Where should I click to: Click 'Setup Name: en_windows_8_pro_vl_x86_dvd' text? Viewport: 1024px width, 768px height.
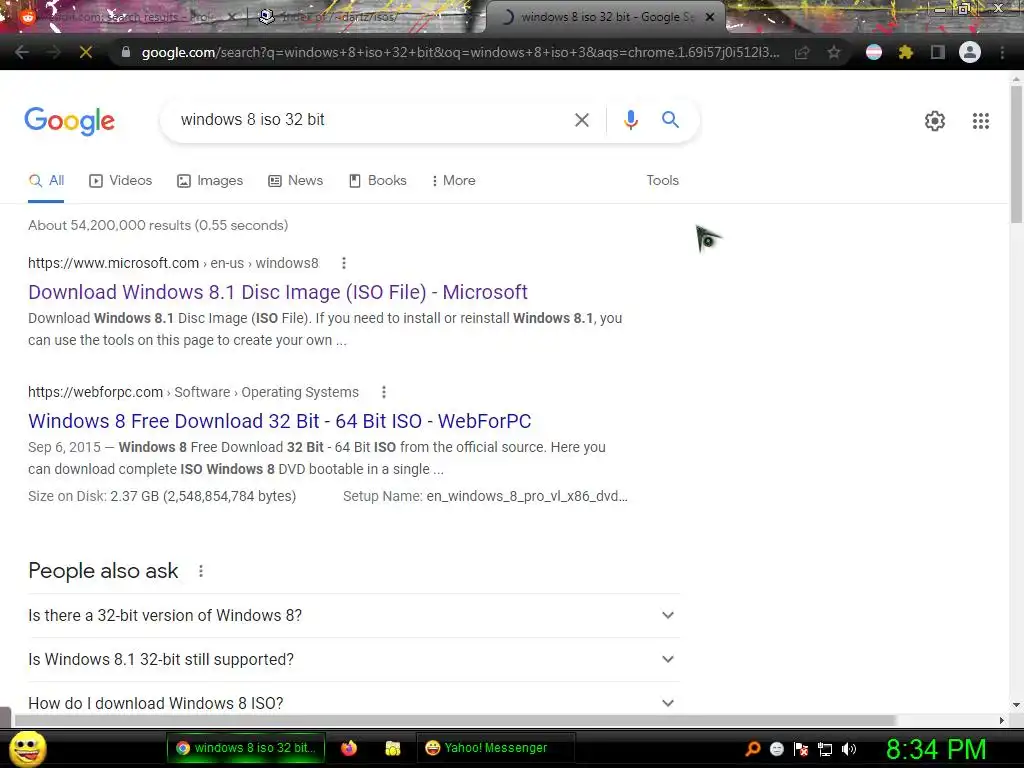click(485, 496)
